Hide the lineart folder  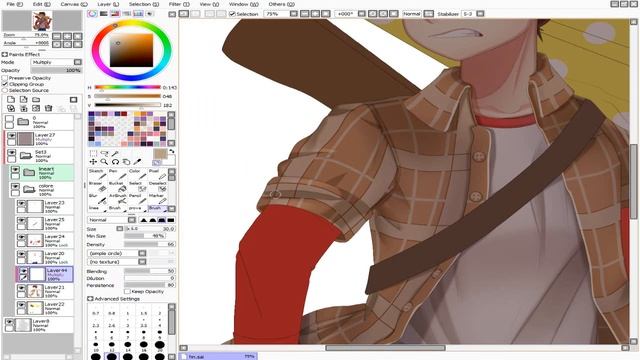click(15, 170)
